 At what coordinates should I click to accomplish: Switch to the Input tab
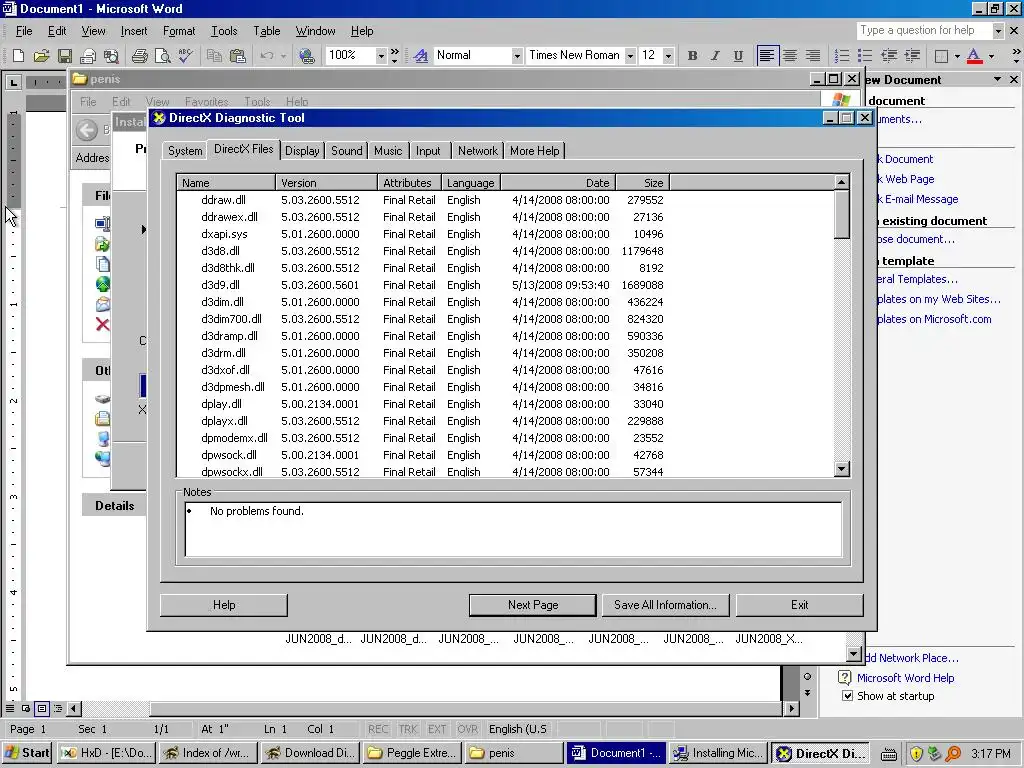click(428, 151)
